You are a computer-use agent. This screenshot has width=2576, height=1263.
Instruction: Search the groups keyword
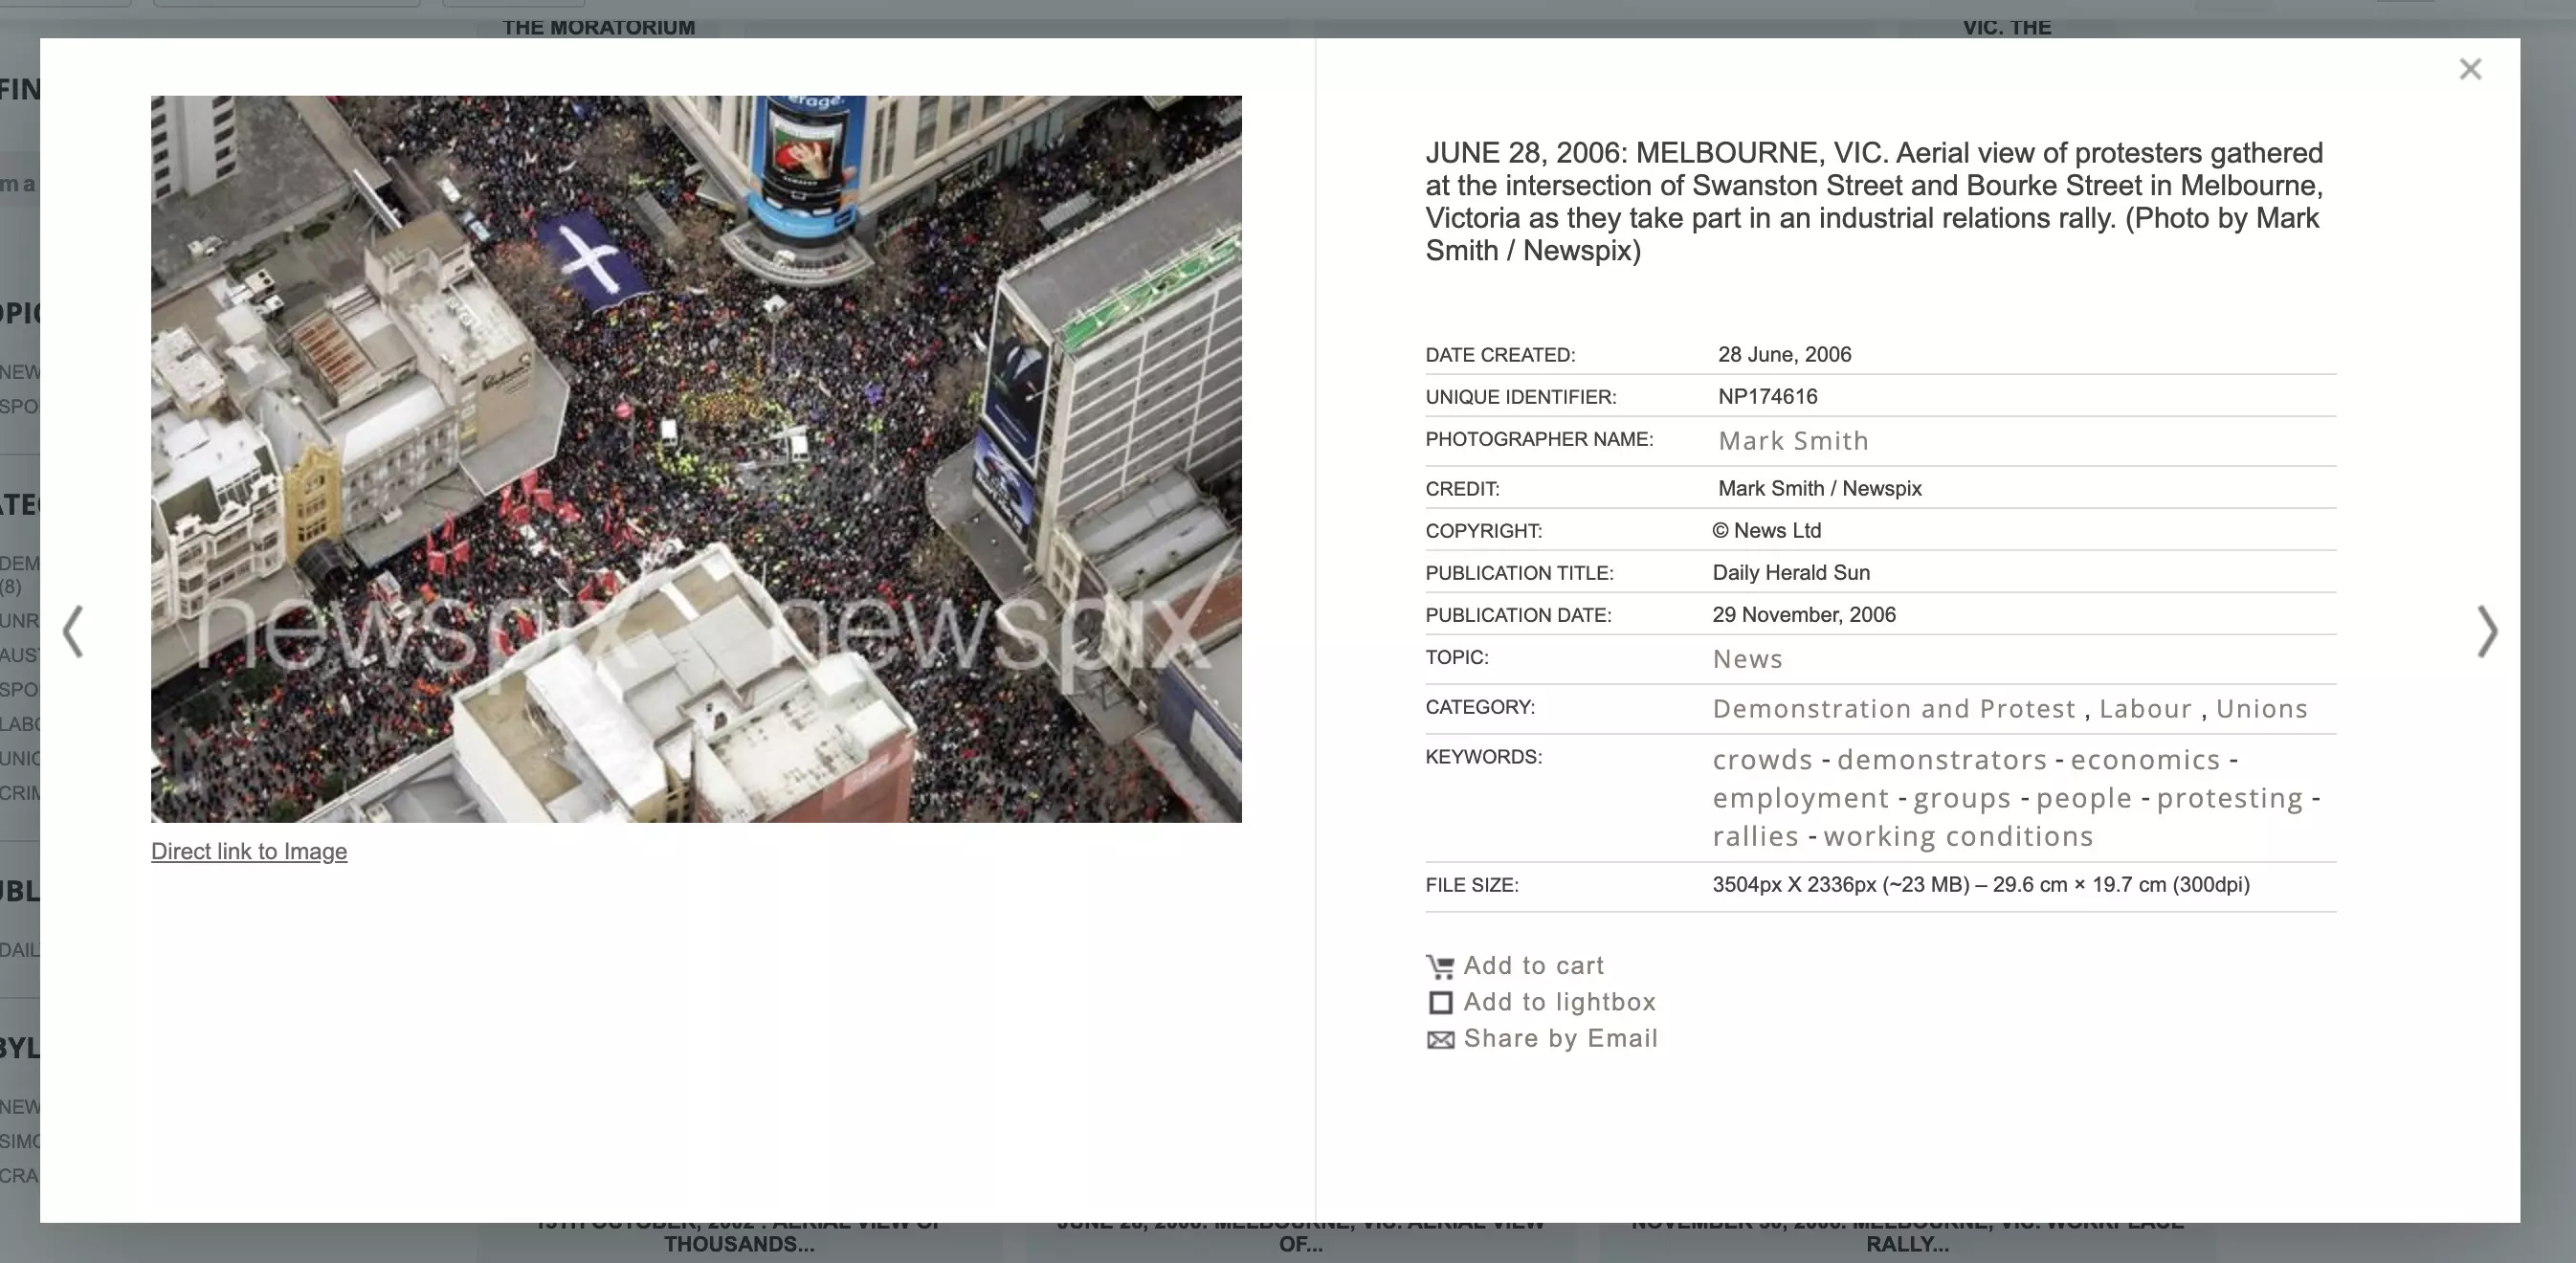coord(1962,798)
